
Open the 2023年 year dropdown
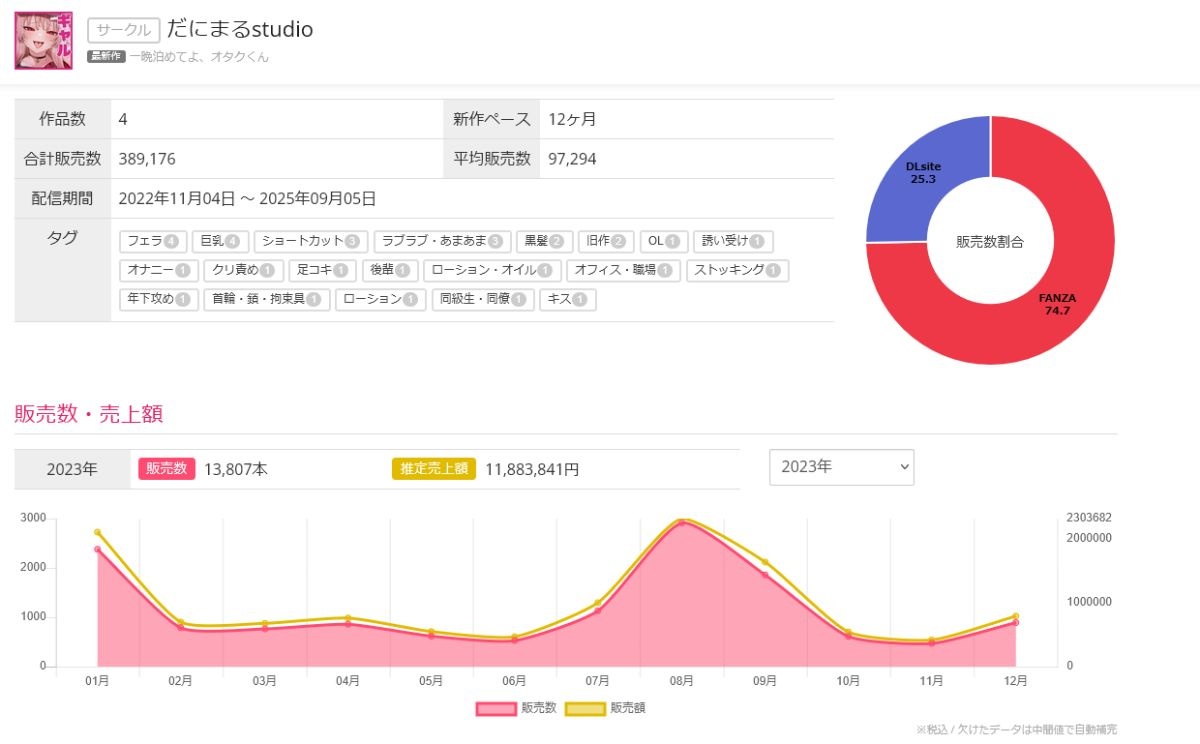click(x=841, y=467)
